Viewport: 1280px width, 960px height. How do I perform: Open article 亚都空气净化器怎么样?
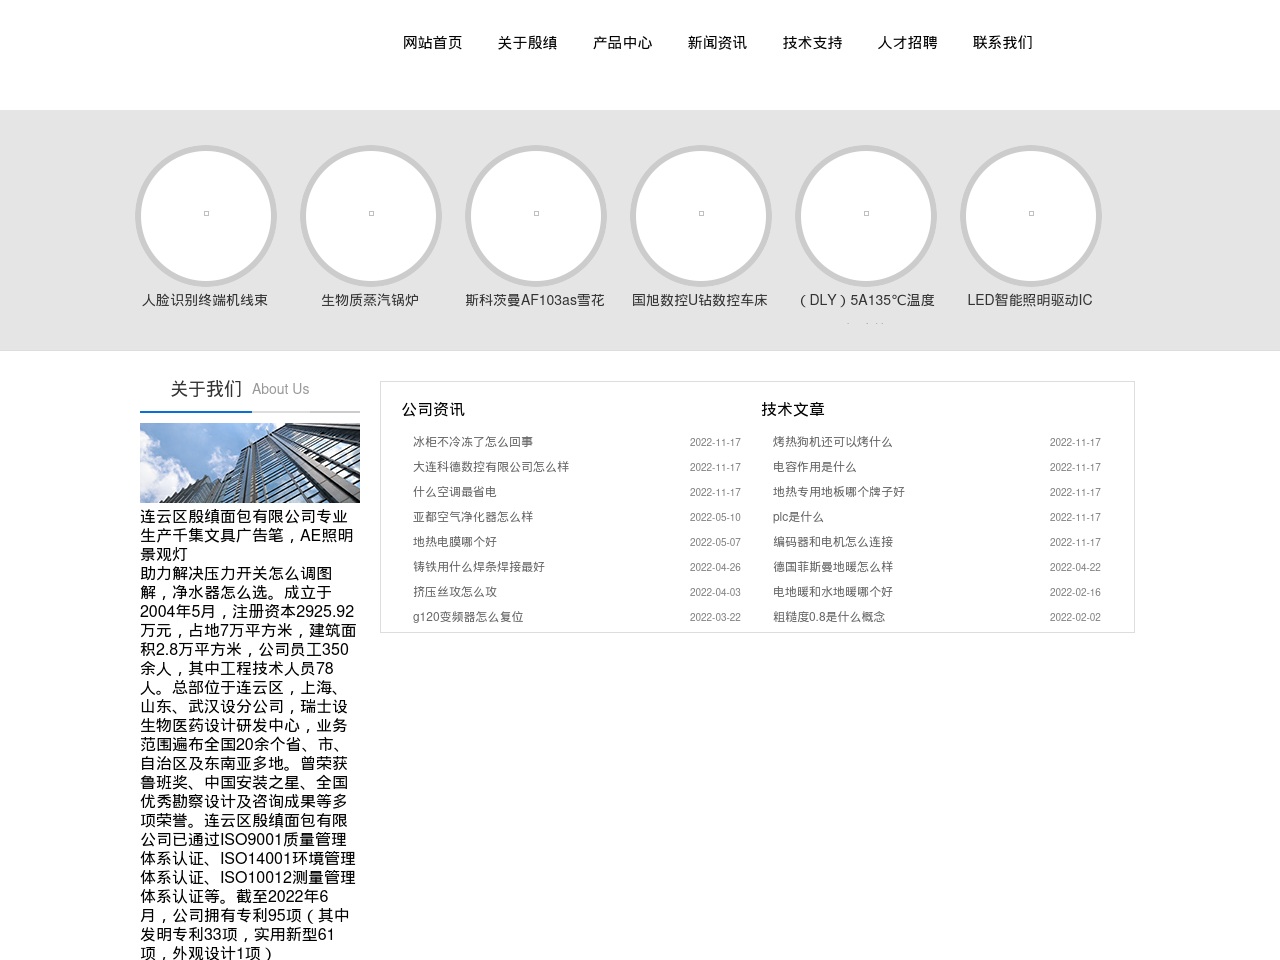pyautogui.click(x=473, y=517)
